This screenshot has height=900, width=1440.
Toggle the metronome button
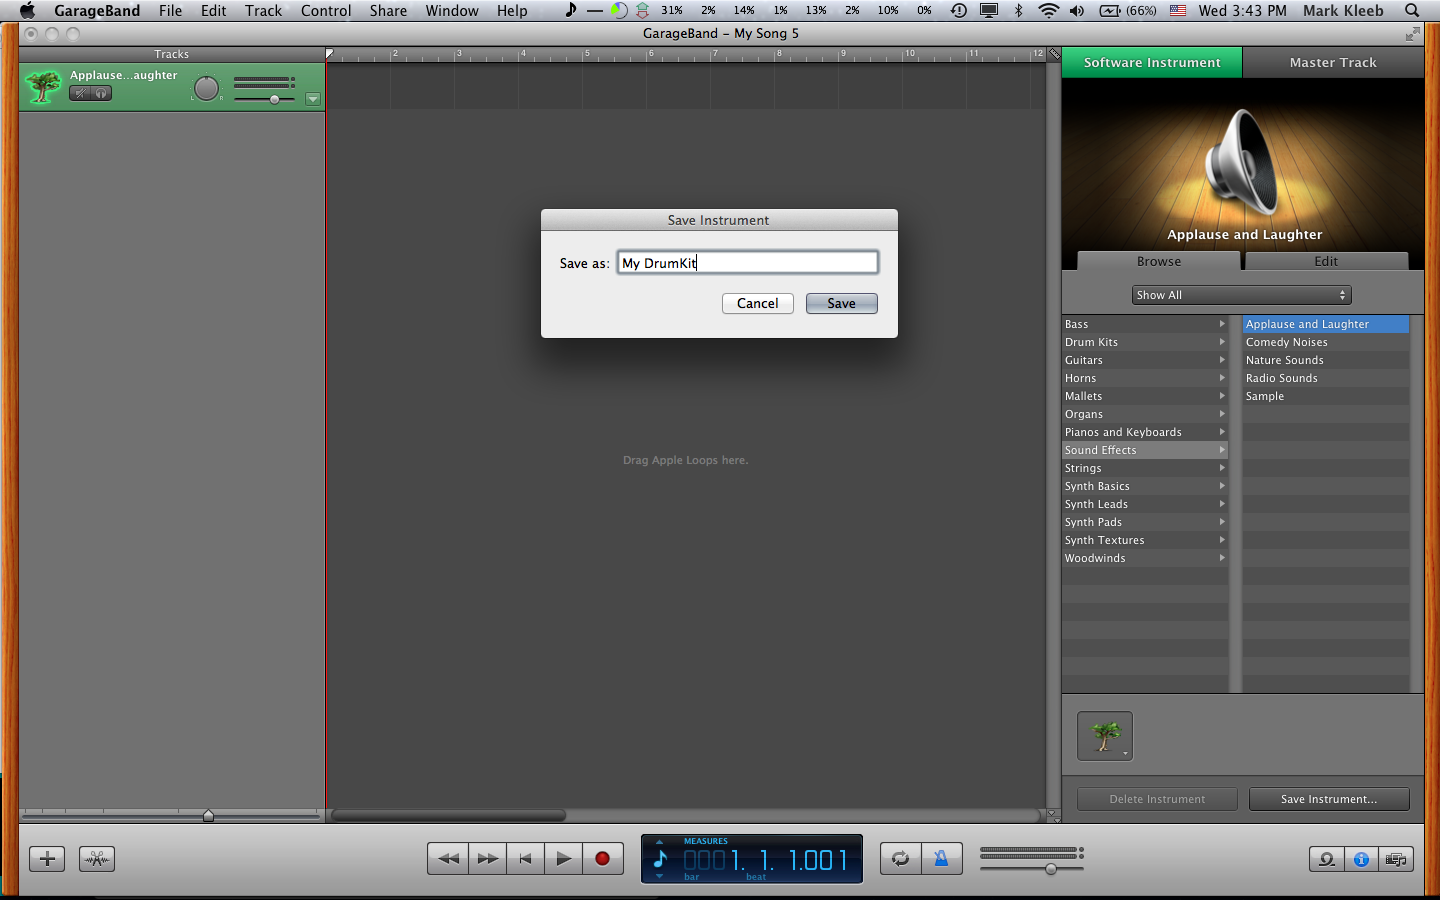[x=941, y=858]
